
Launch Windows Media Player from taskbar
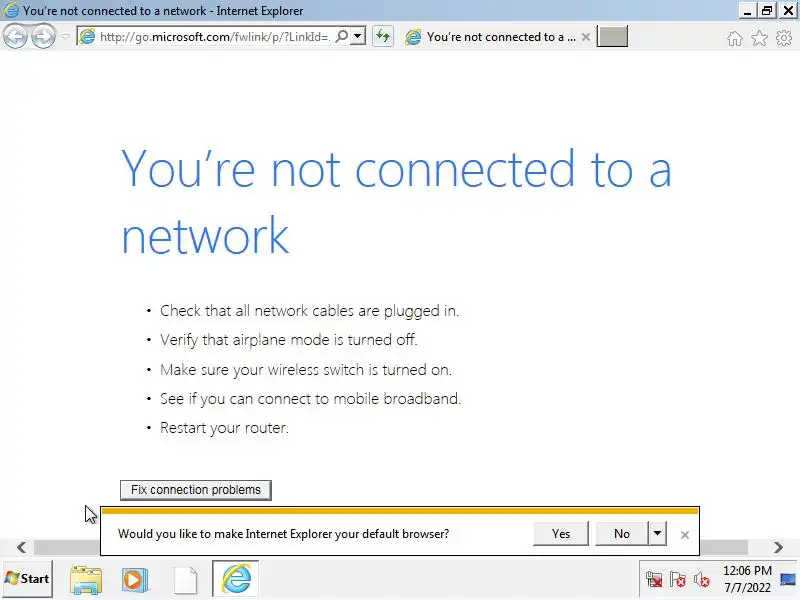135,580
